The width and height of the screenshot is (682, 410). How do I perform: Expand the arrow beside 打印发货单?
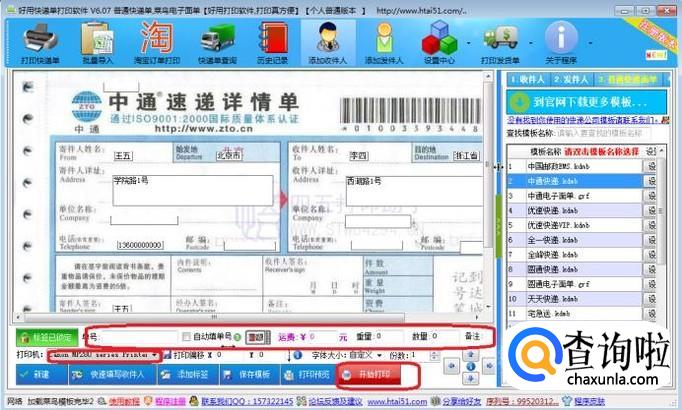pyautogui.click(x=531, y=43)
